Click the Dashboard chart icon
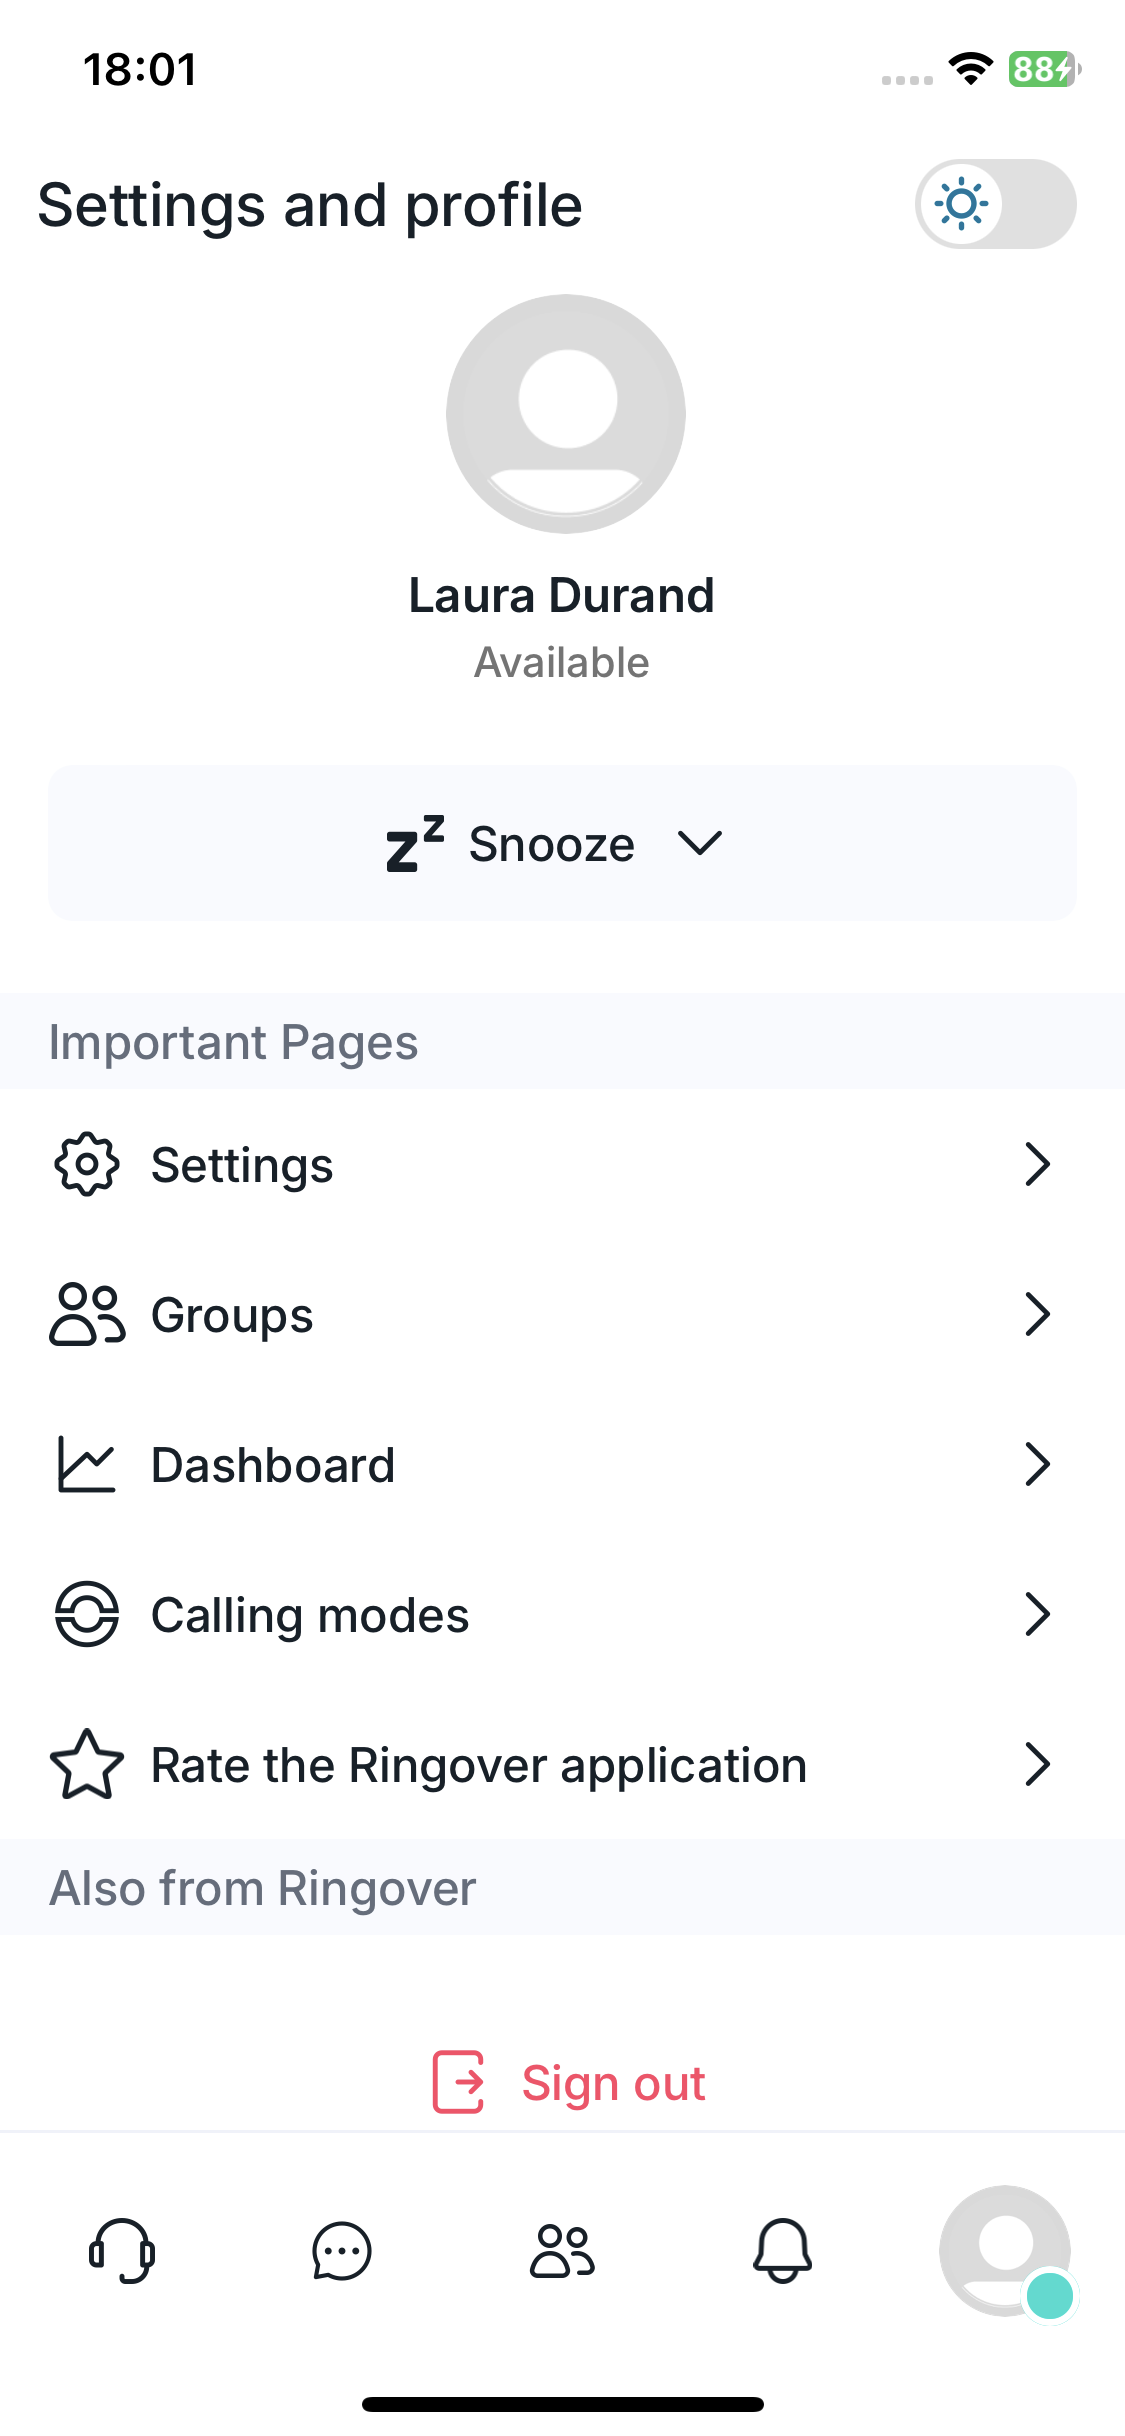The image size is (1125, 2436). (87, 1464)
